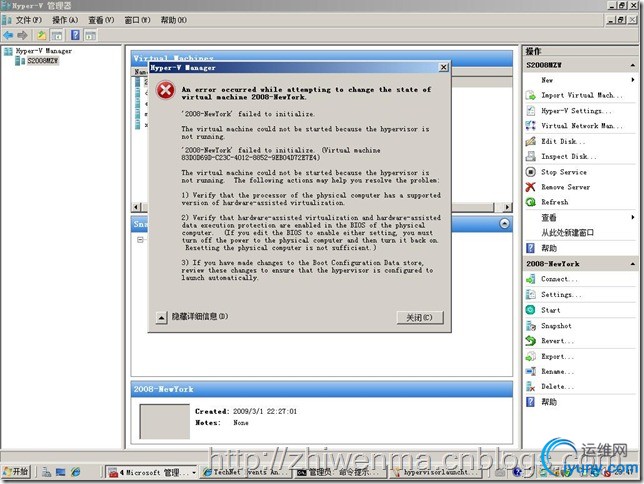Collapse the S2008MZW actions section
644x484 pixels.
click(632, 65)
